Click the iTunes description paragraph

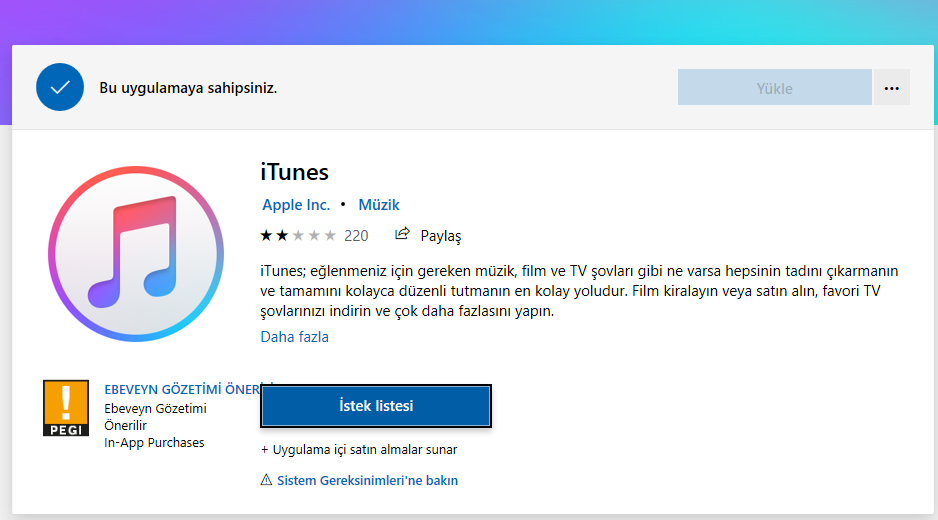click(x=579, y=291)
